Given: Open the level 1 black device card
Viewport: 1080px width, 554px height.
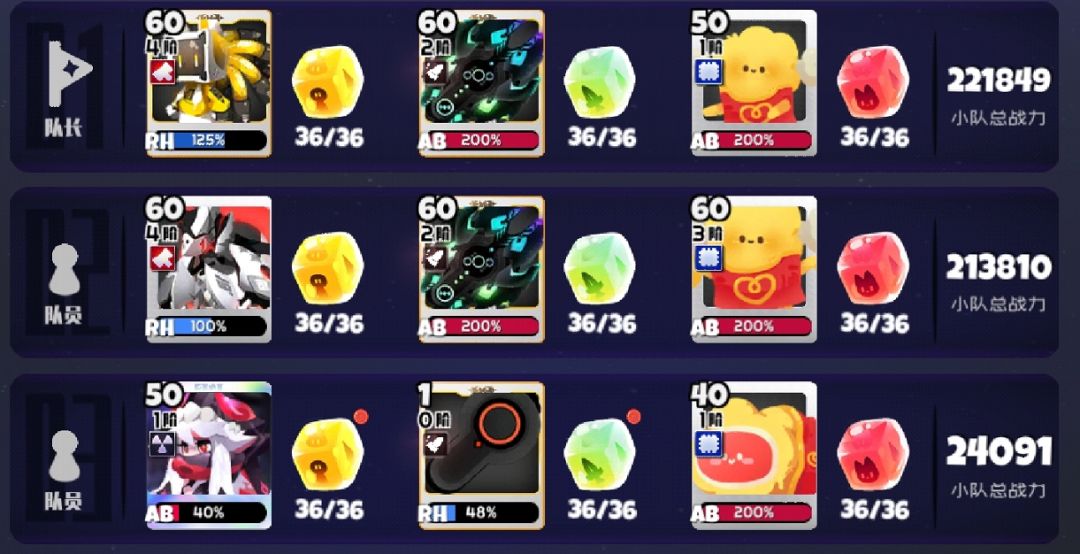Looking at the screenshot, I should [x=481, y=455].
